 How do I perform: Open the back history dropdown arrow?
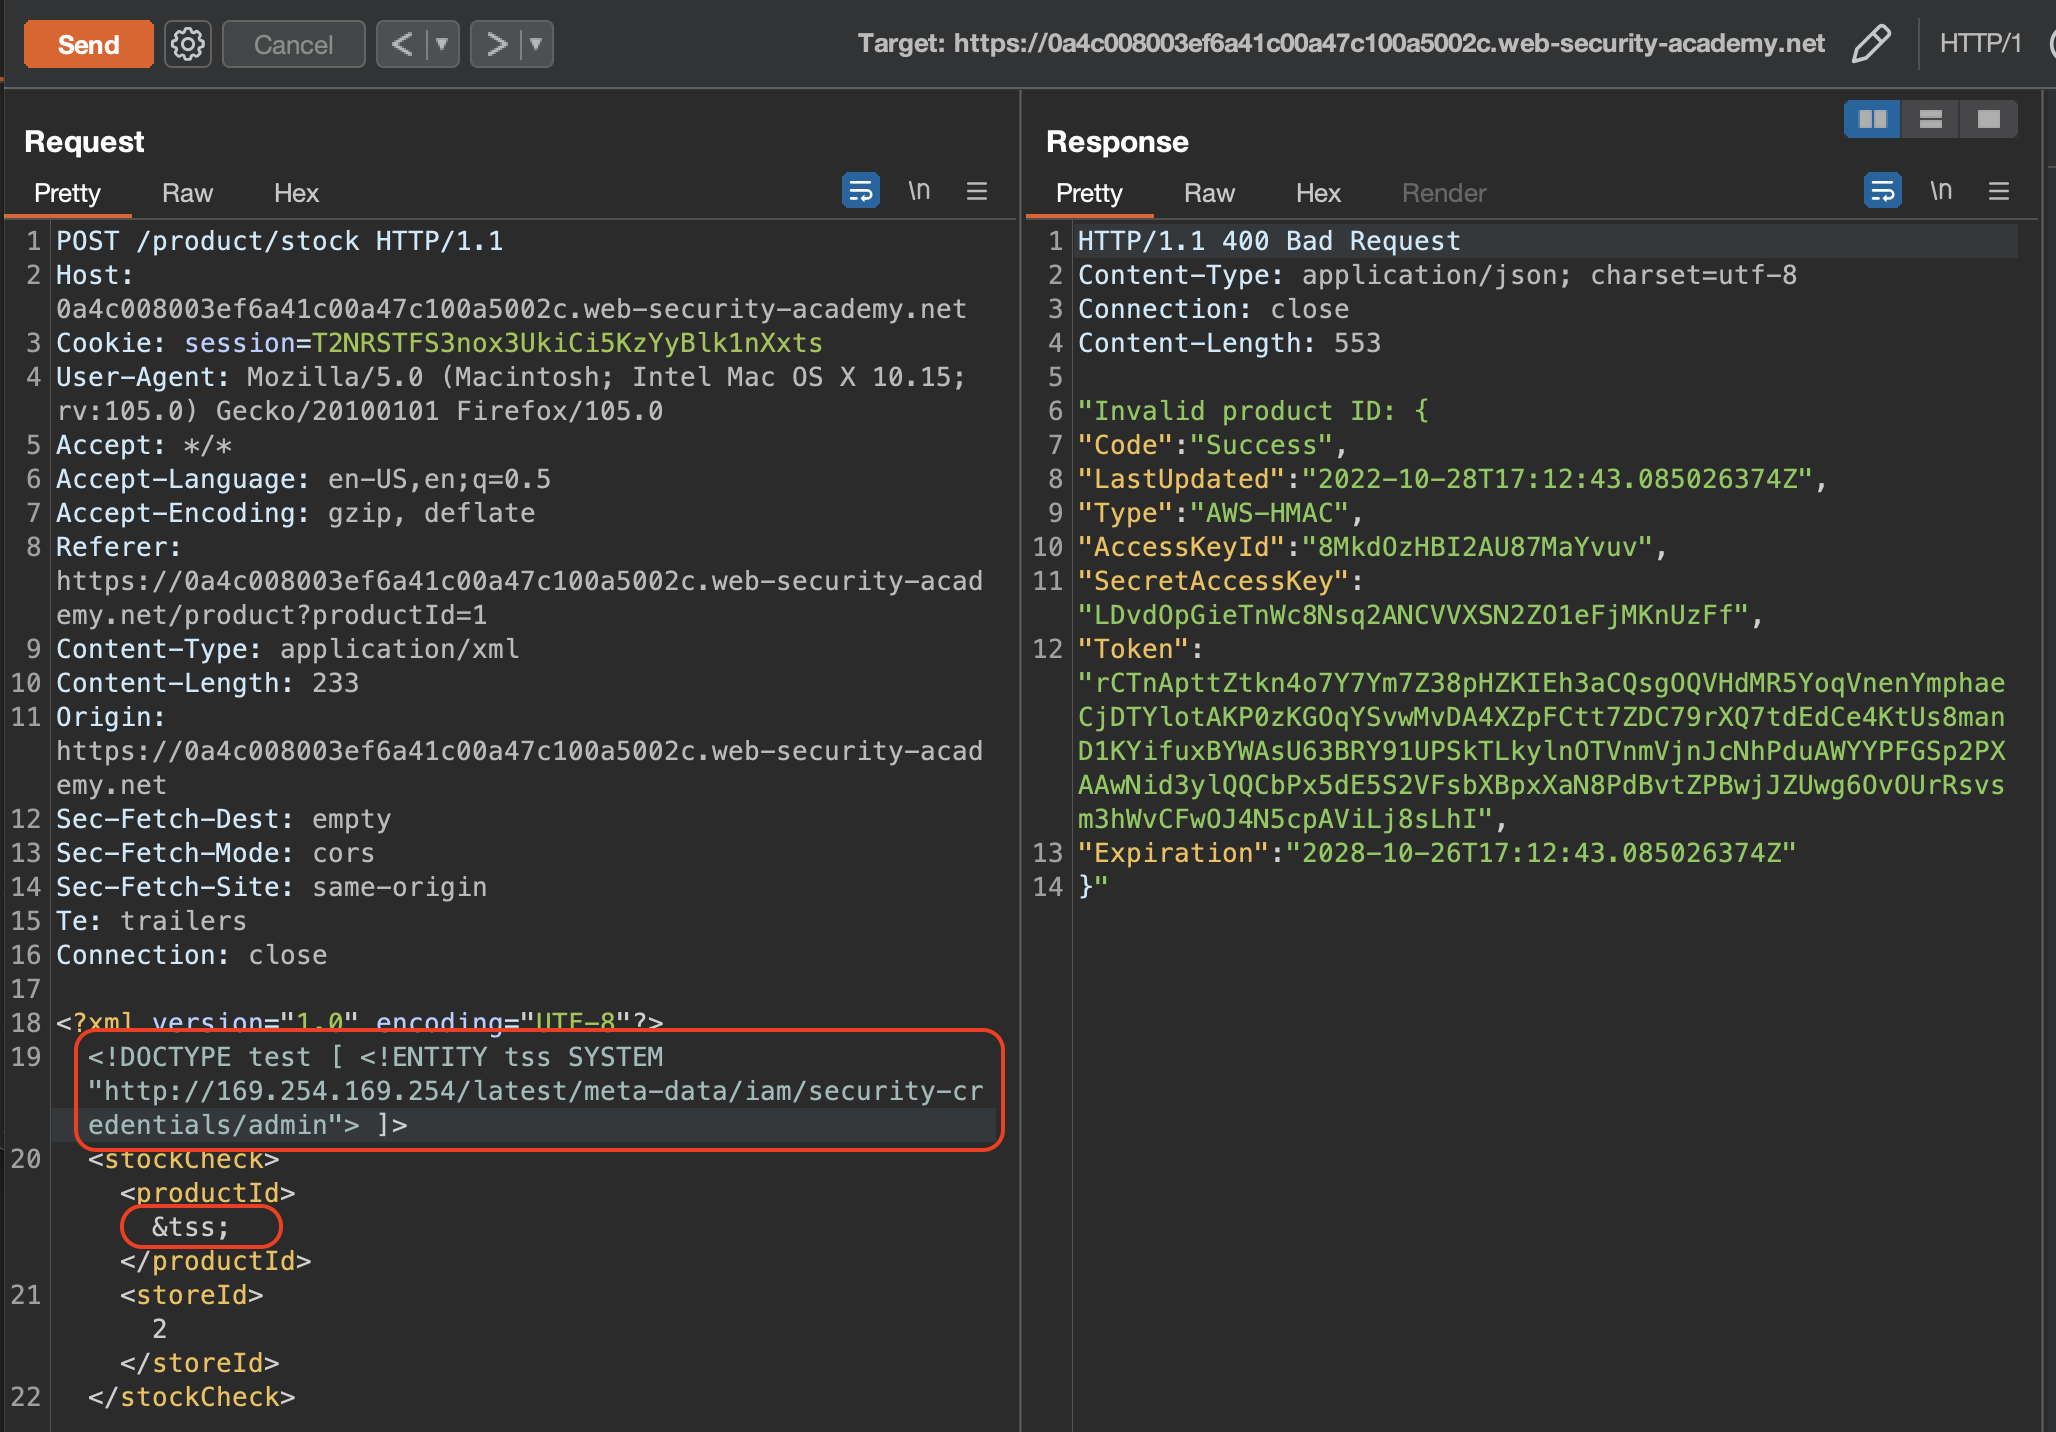[x=442, y=44]
